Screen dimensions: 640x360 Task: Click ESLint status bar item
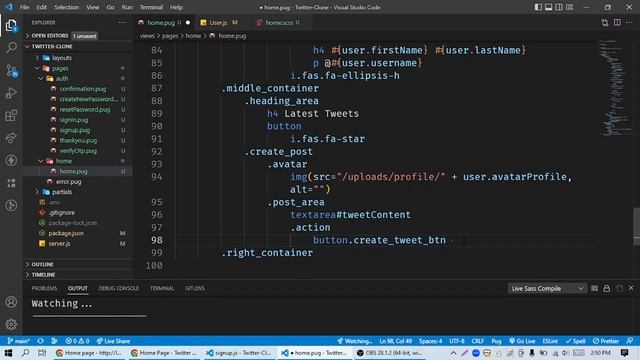(550, 341)
